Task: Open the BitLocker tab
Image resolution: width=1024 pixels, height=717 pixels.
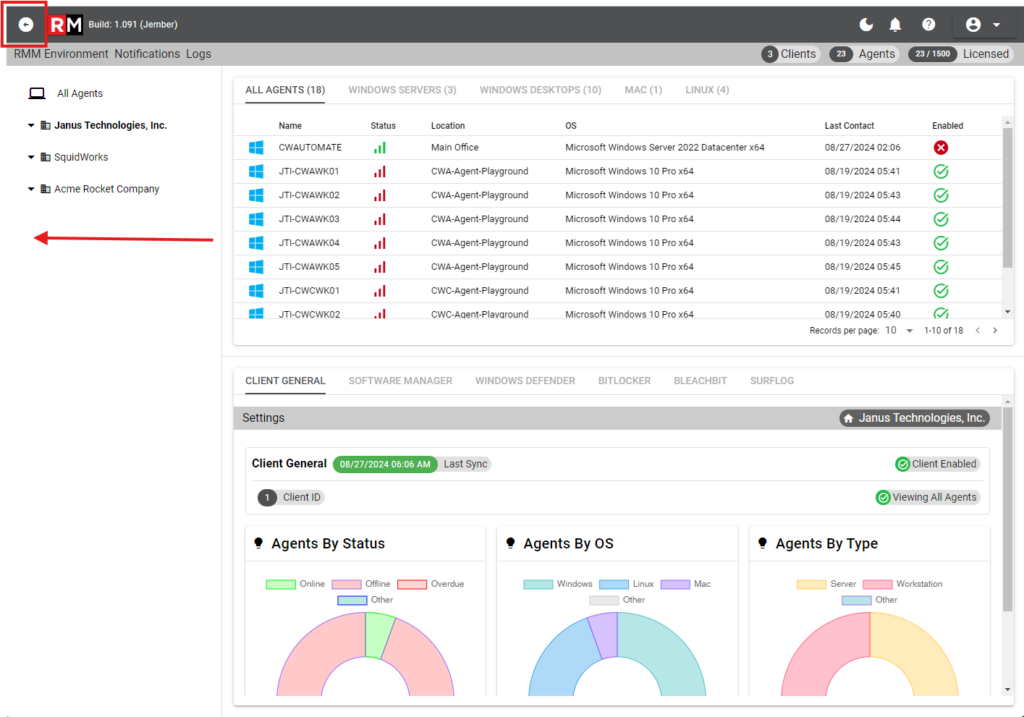Action: [624, 381]
